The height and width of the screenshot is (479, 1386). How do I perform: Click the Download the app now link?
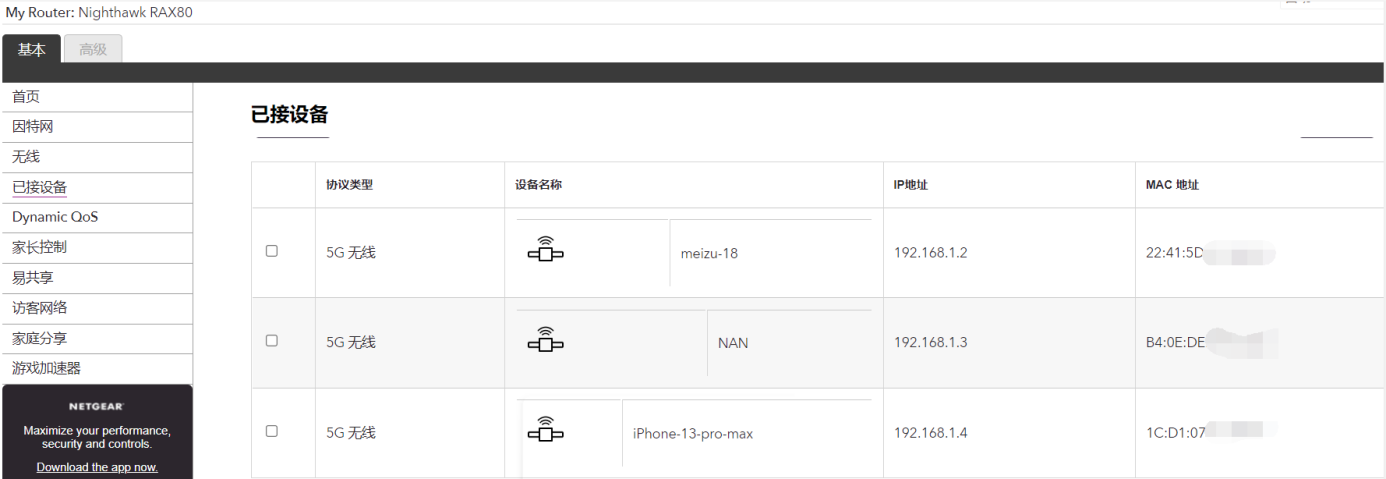(97, 467)
